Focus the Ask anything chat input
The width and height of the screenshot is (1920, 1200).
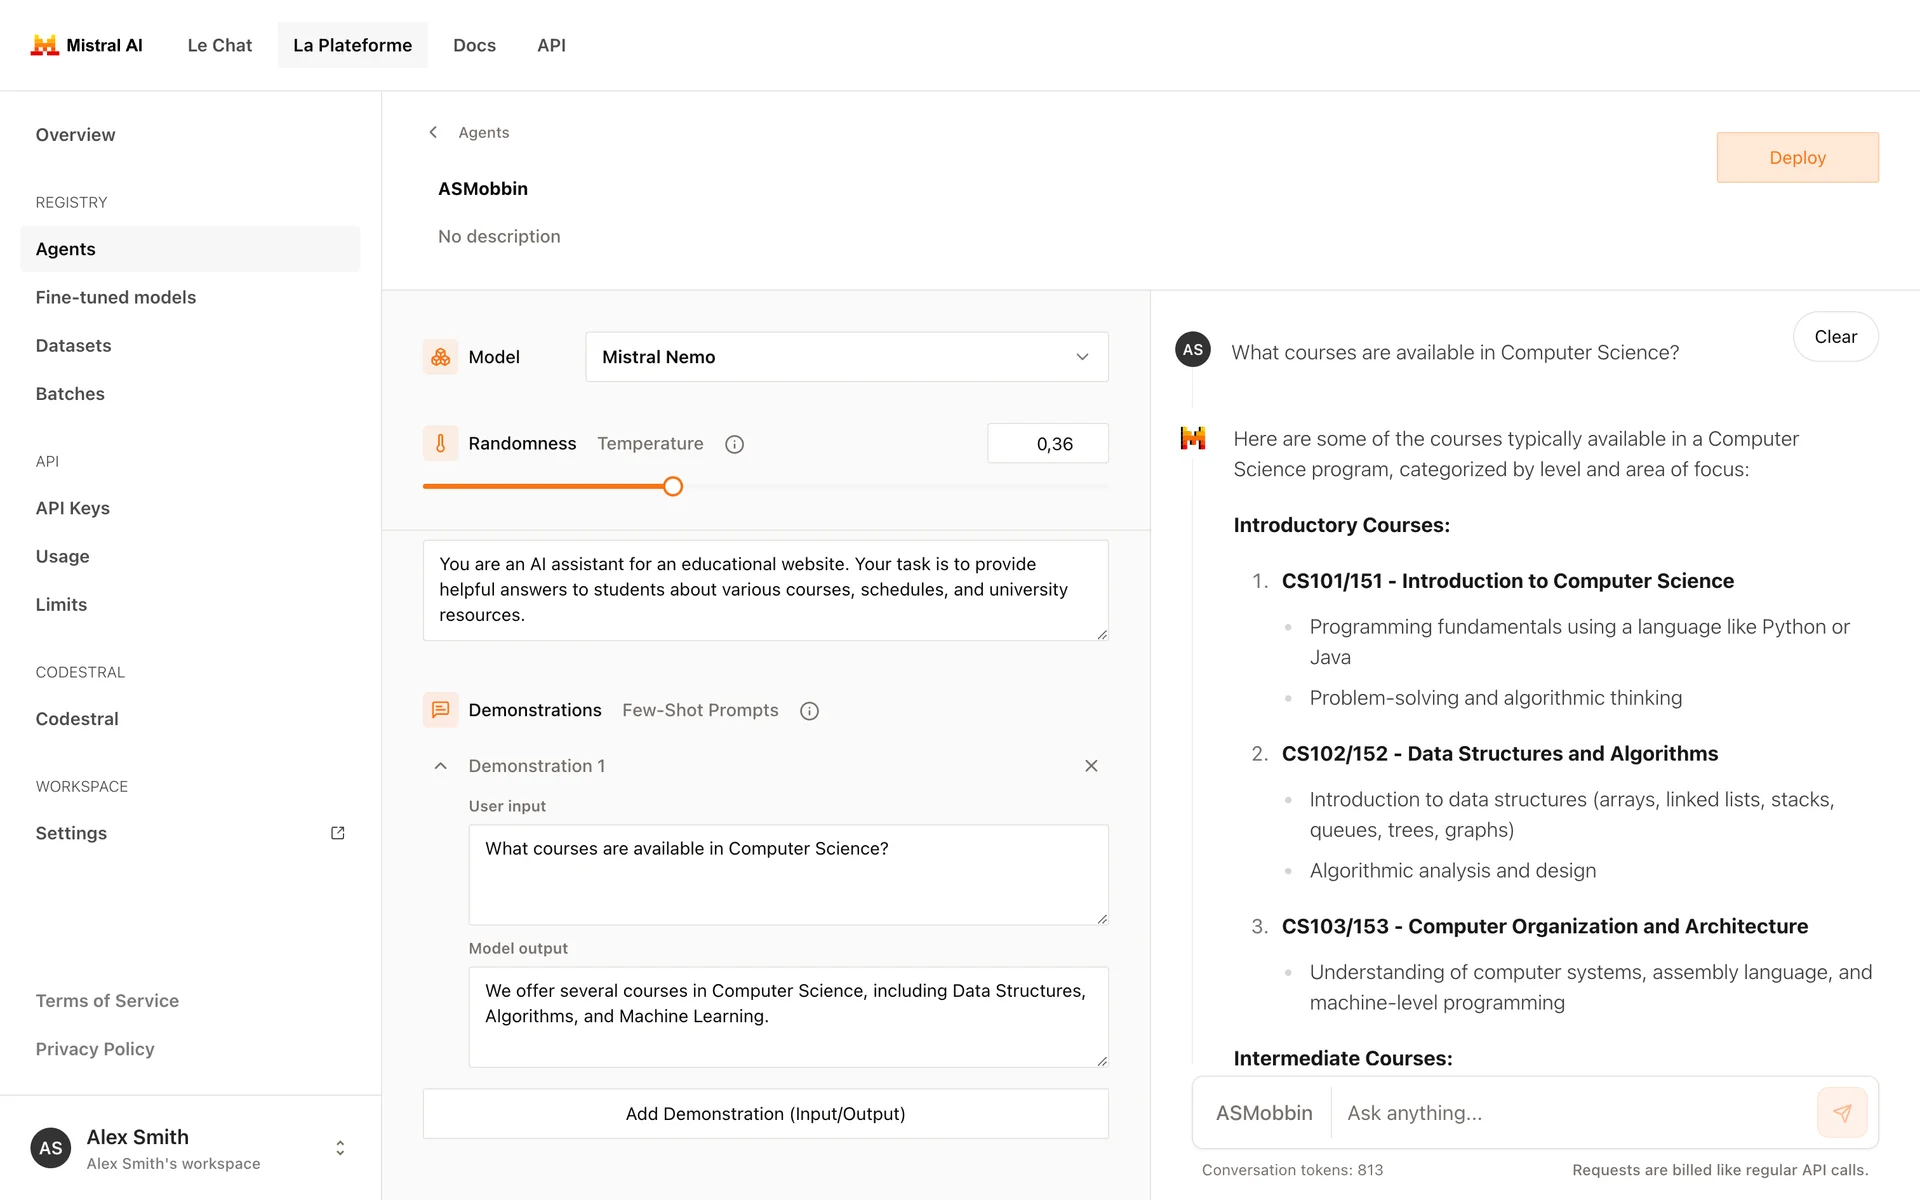pyautogui.click(x=1570, y=1113)
